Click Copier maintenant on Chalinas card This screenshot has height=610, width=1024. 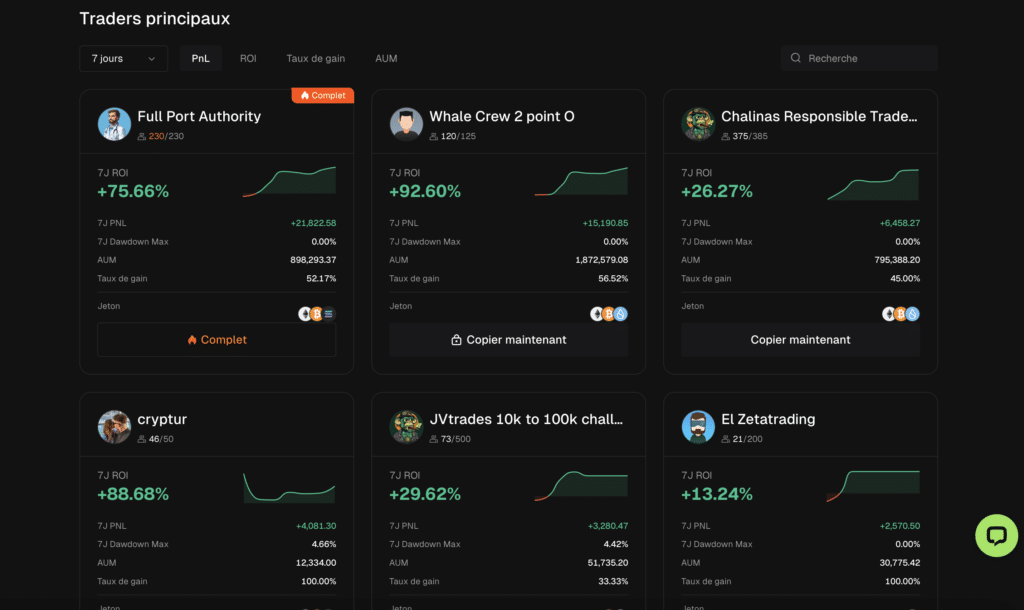tap(801, 340)
